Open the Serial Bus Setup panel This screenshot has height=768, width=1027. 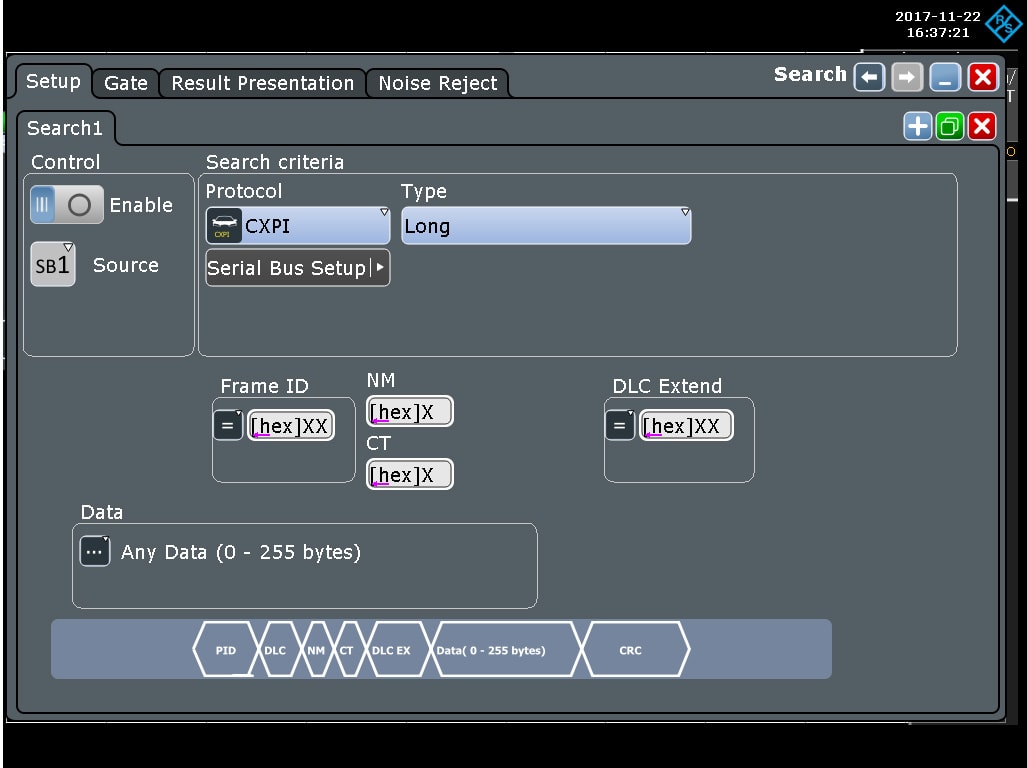[x=296, y=267]
